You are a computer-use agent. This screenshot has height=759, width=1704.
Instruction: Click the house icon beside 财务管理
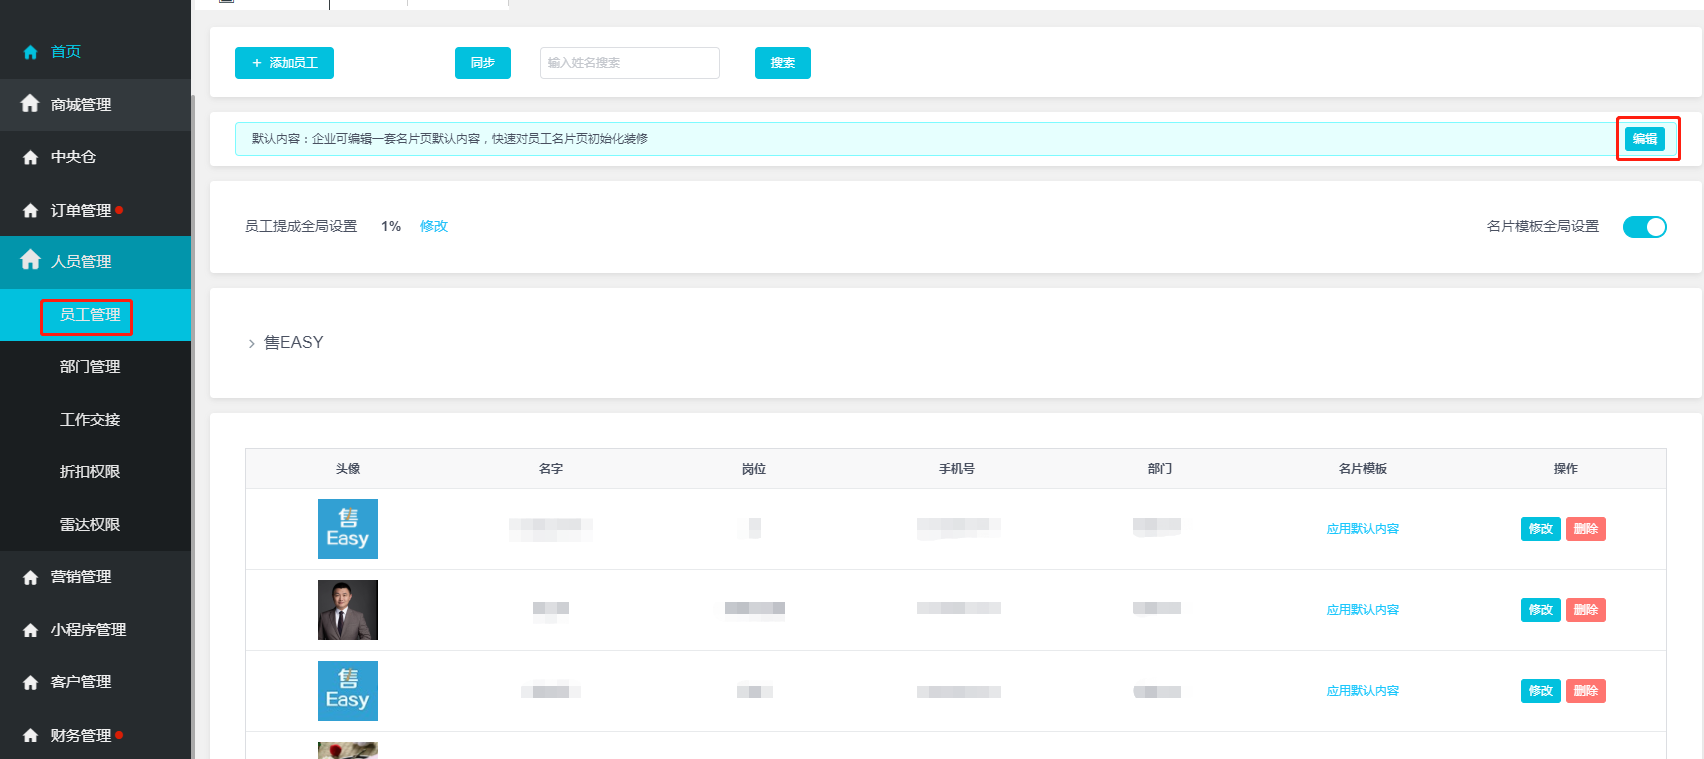coord(30,735)
